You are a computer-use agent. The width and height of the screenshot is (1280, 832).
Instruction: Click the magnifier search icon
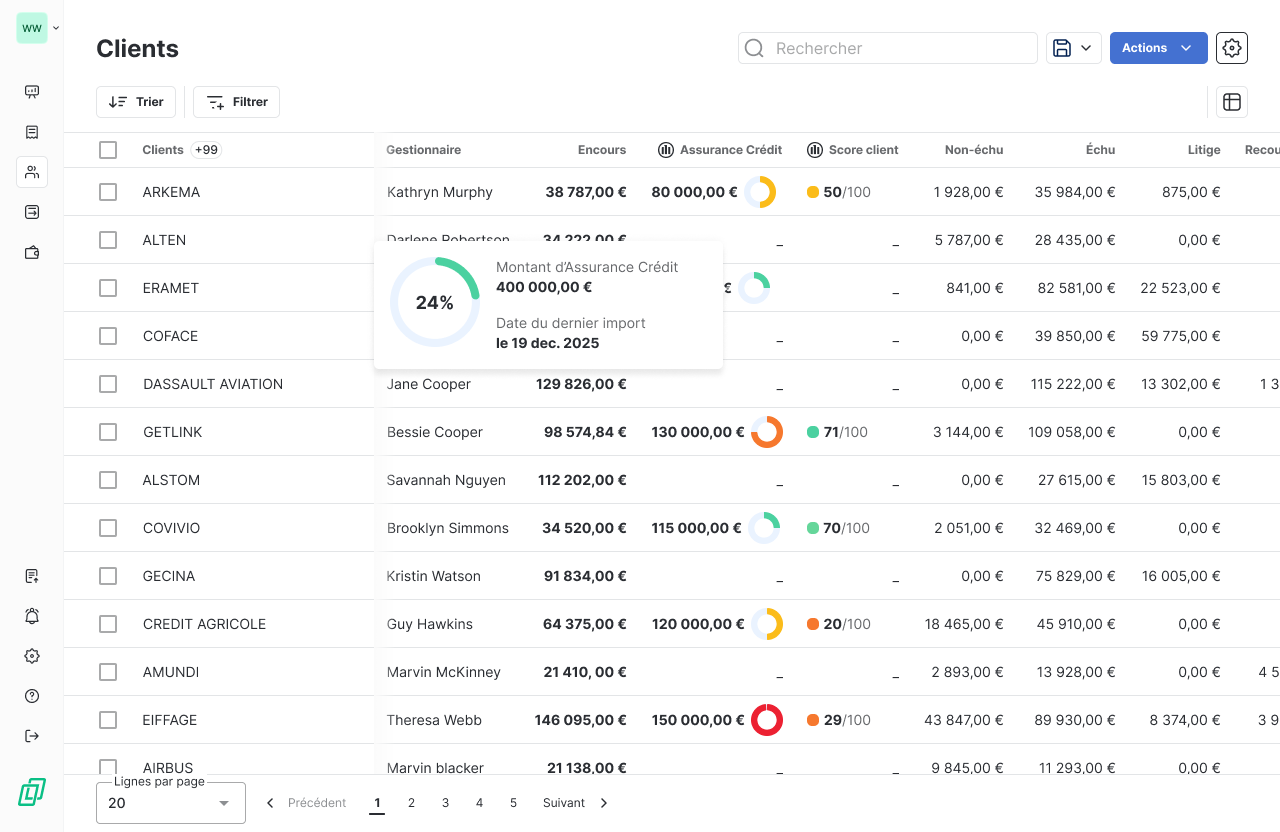click(755, 48)
